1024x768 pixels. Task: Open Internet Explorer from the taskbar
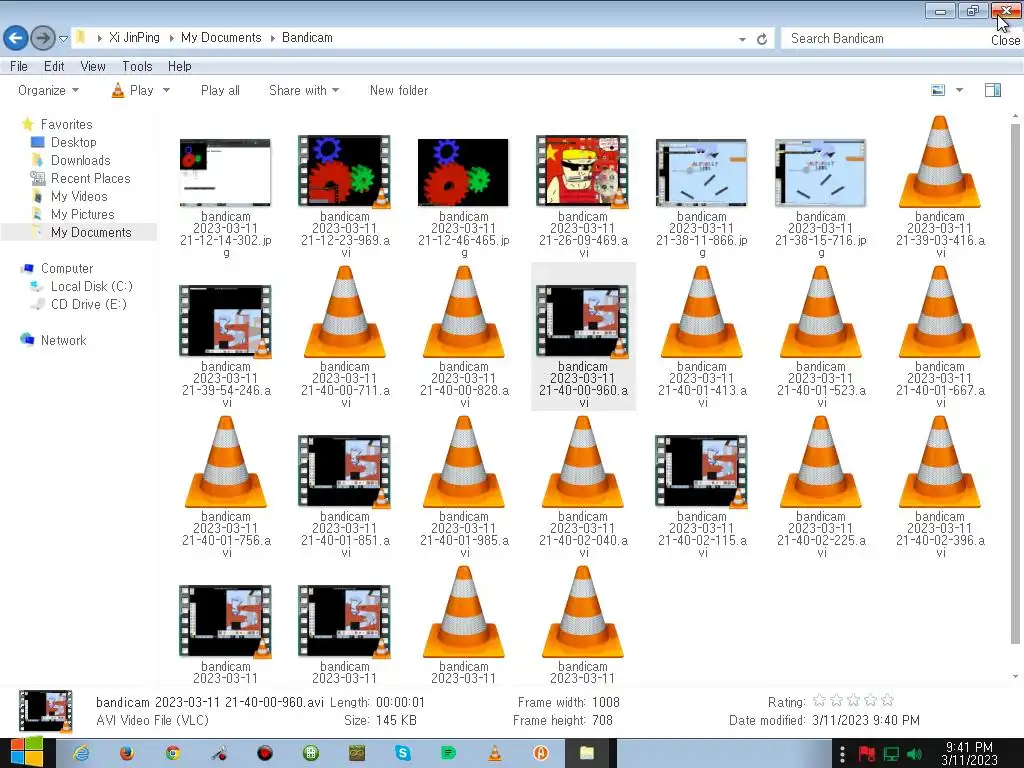81,753
